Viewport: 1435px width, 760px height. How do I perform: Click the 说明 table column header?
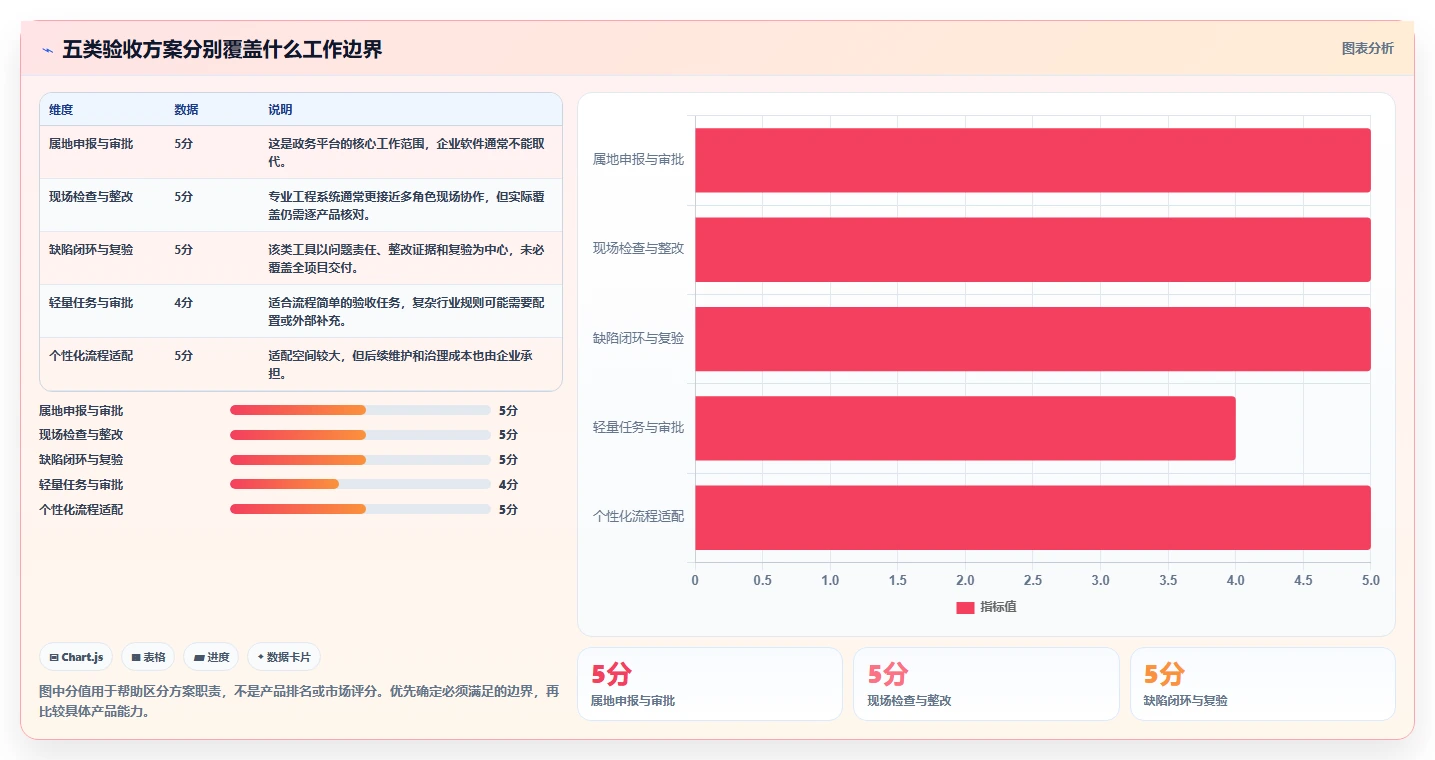coord(280,110)
